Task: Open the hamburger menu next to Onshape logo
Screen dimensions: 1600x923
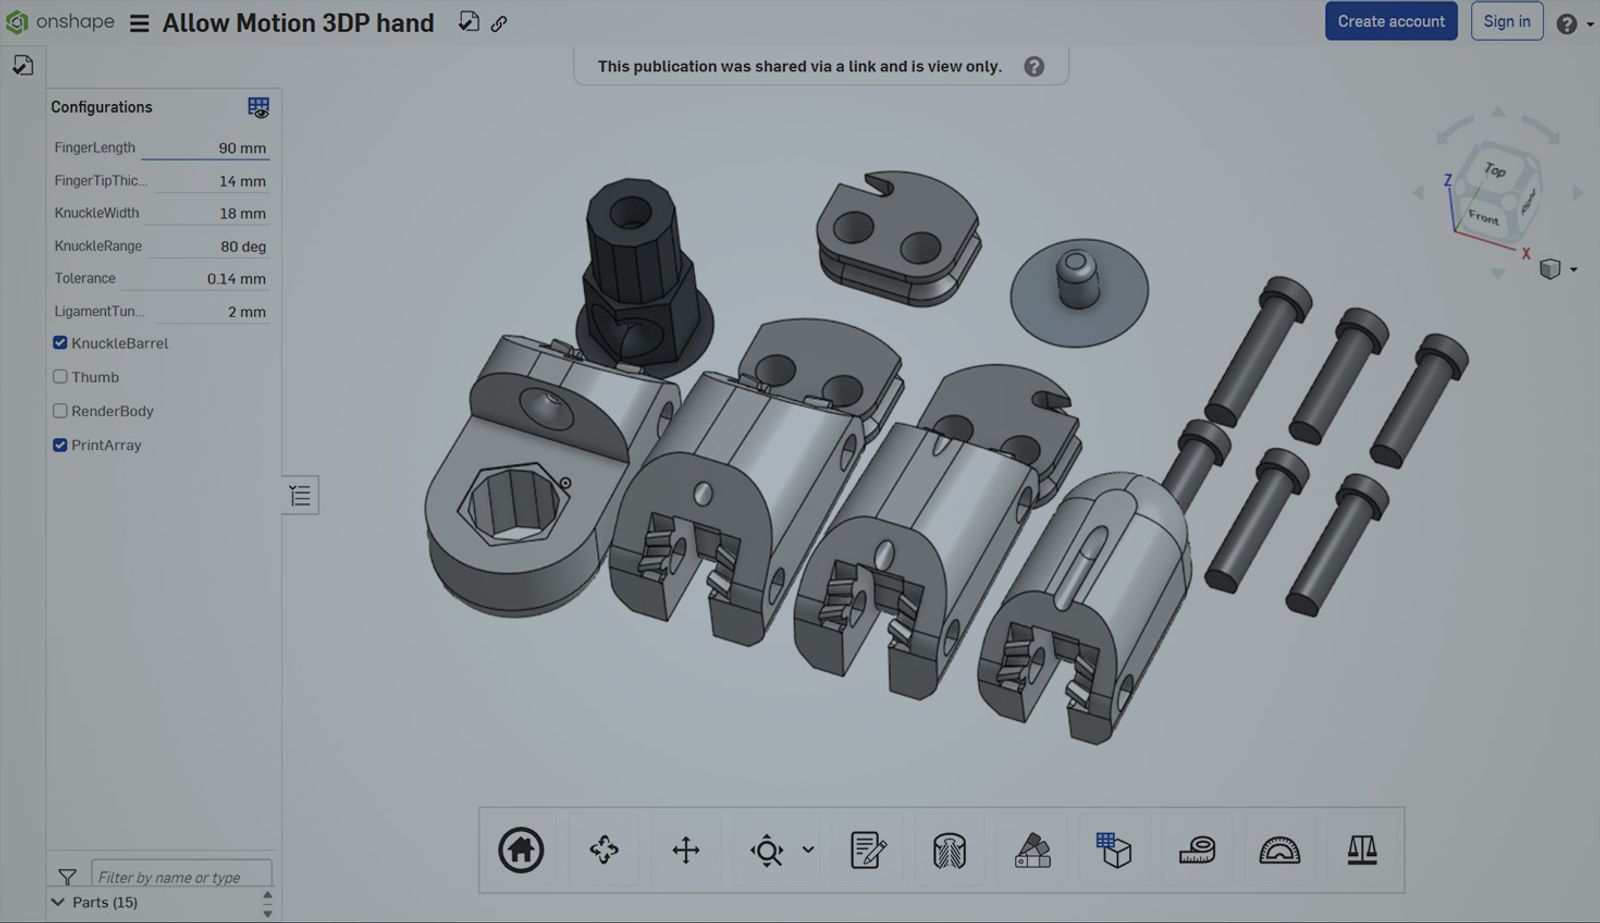Action: (x=138, y=21)
